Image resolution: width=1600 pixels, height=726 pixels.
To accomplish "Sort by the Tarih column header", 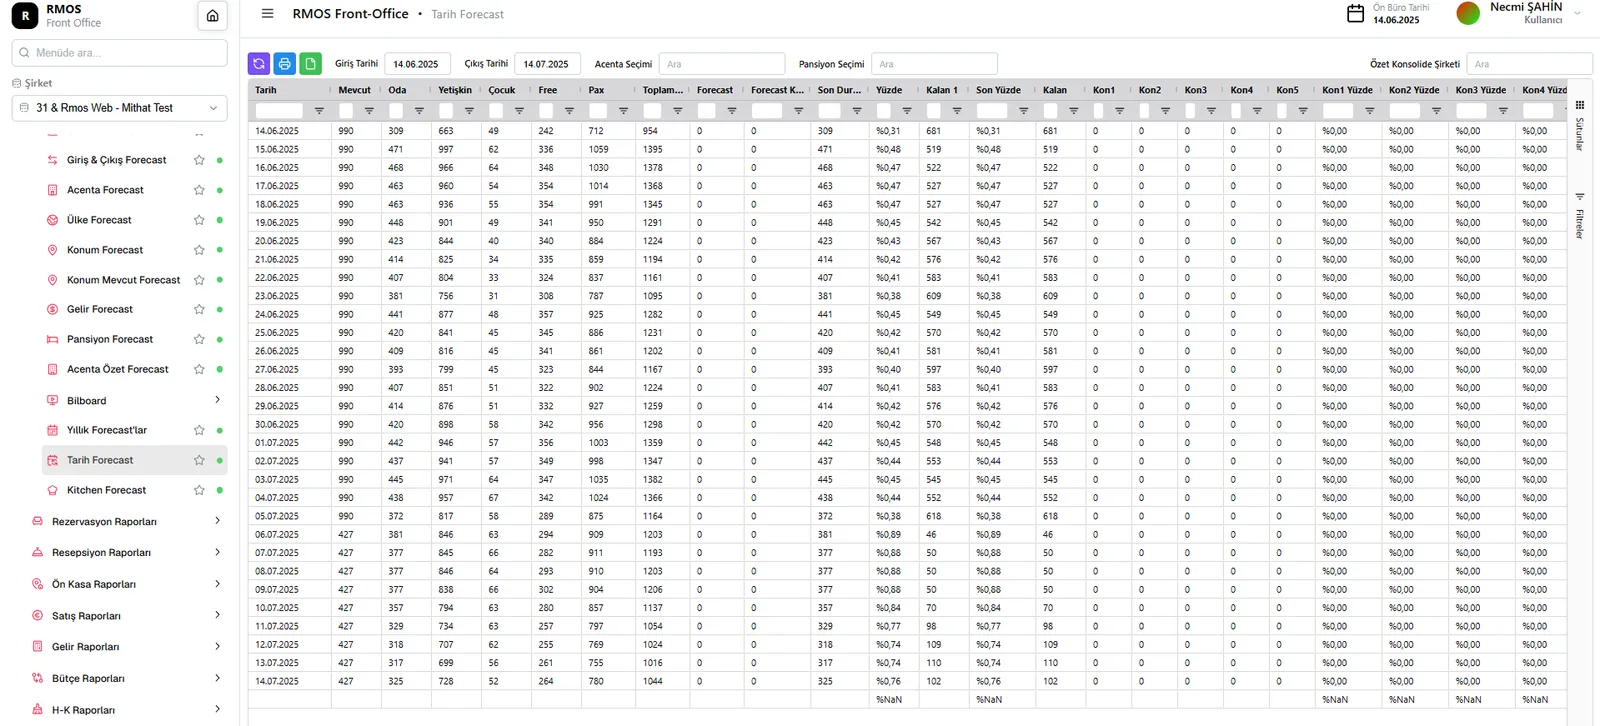I will point(266,90).
